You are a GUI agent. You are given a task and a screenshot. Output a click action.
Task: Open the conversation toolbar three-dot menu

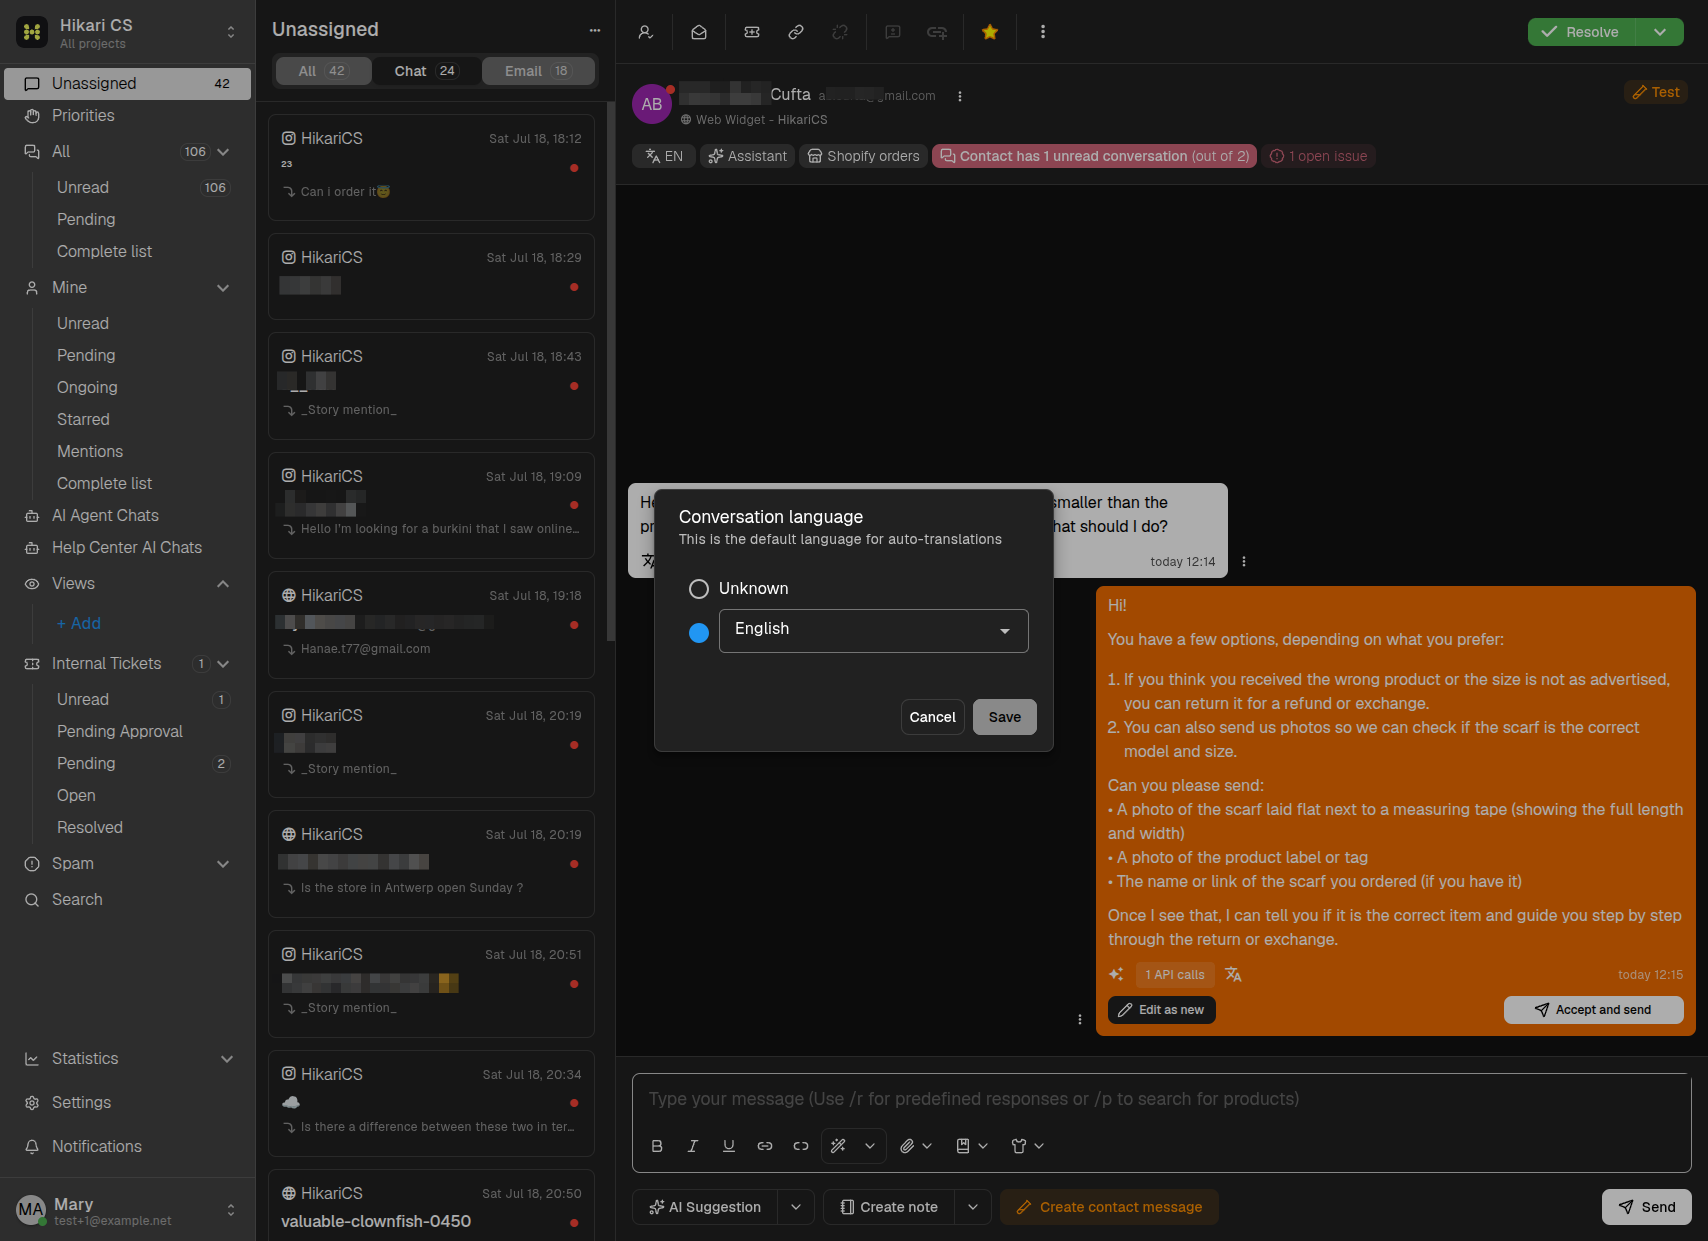[x=1043, y=32]
